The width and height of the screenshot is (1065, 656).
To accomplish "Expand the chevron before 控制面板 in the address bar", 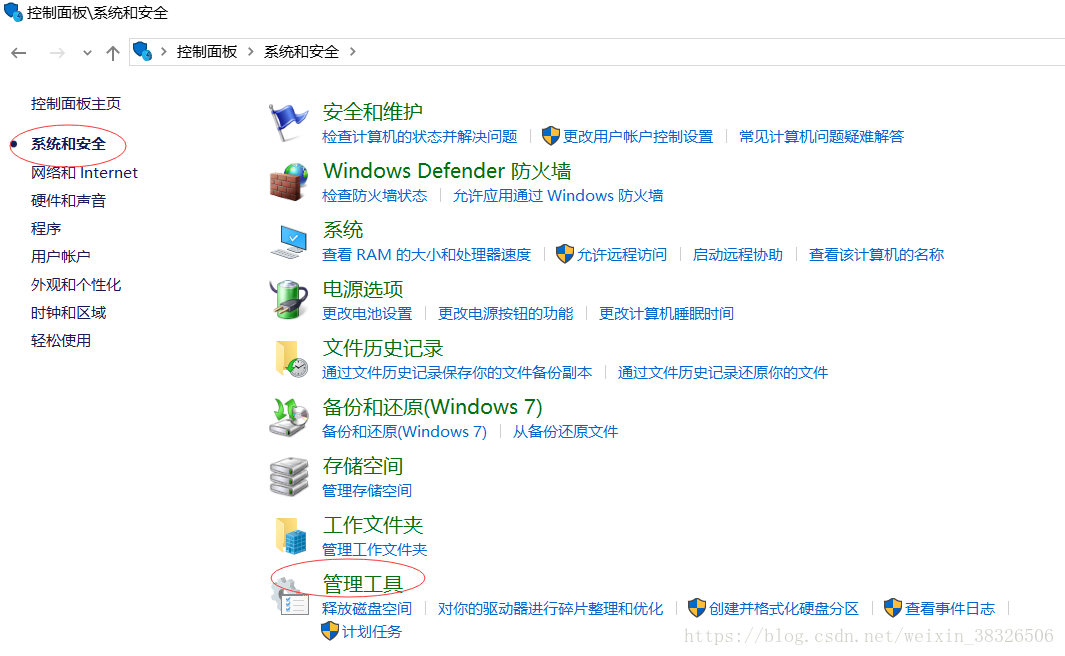I will point(164,52).
